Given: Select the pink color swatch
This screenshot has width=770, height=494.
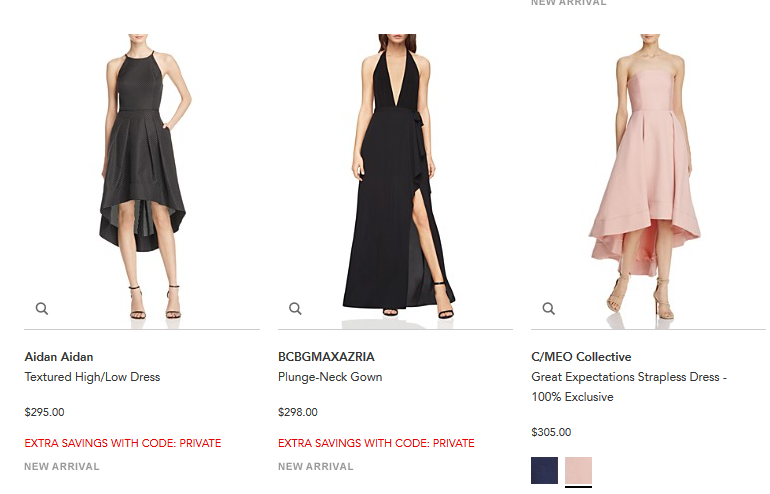Looking at the screenshot, I should (578, 470).
